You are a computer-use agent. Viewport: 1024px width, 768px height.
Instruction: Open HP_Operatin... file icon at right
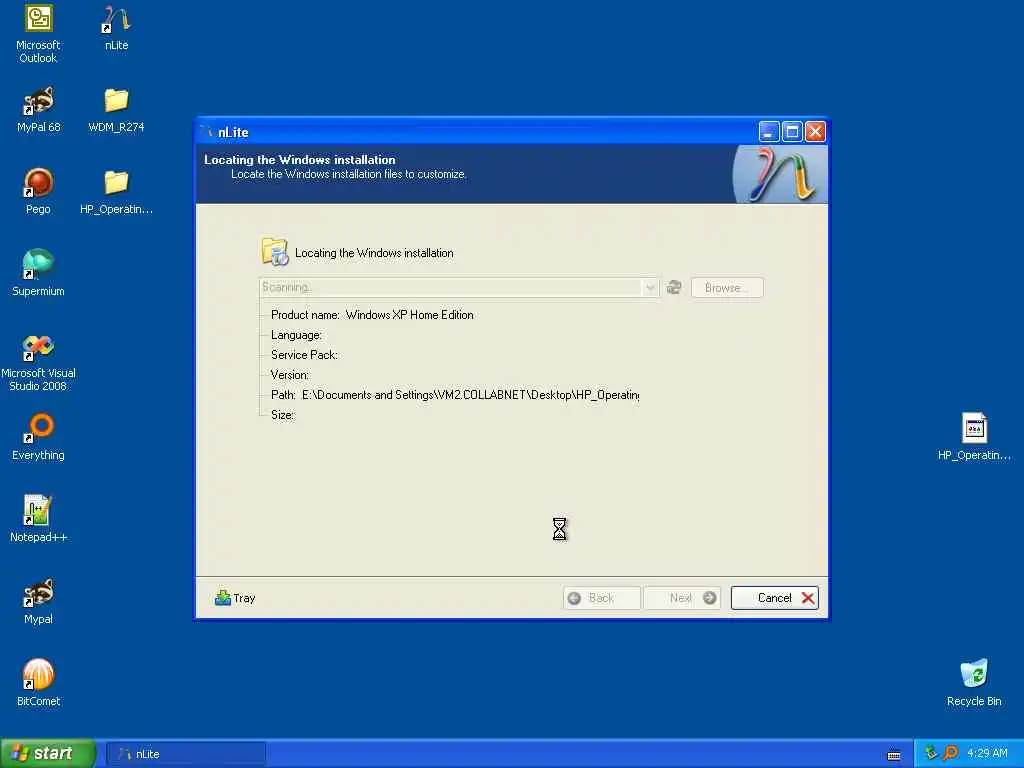[x=974, y=438]
